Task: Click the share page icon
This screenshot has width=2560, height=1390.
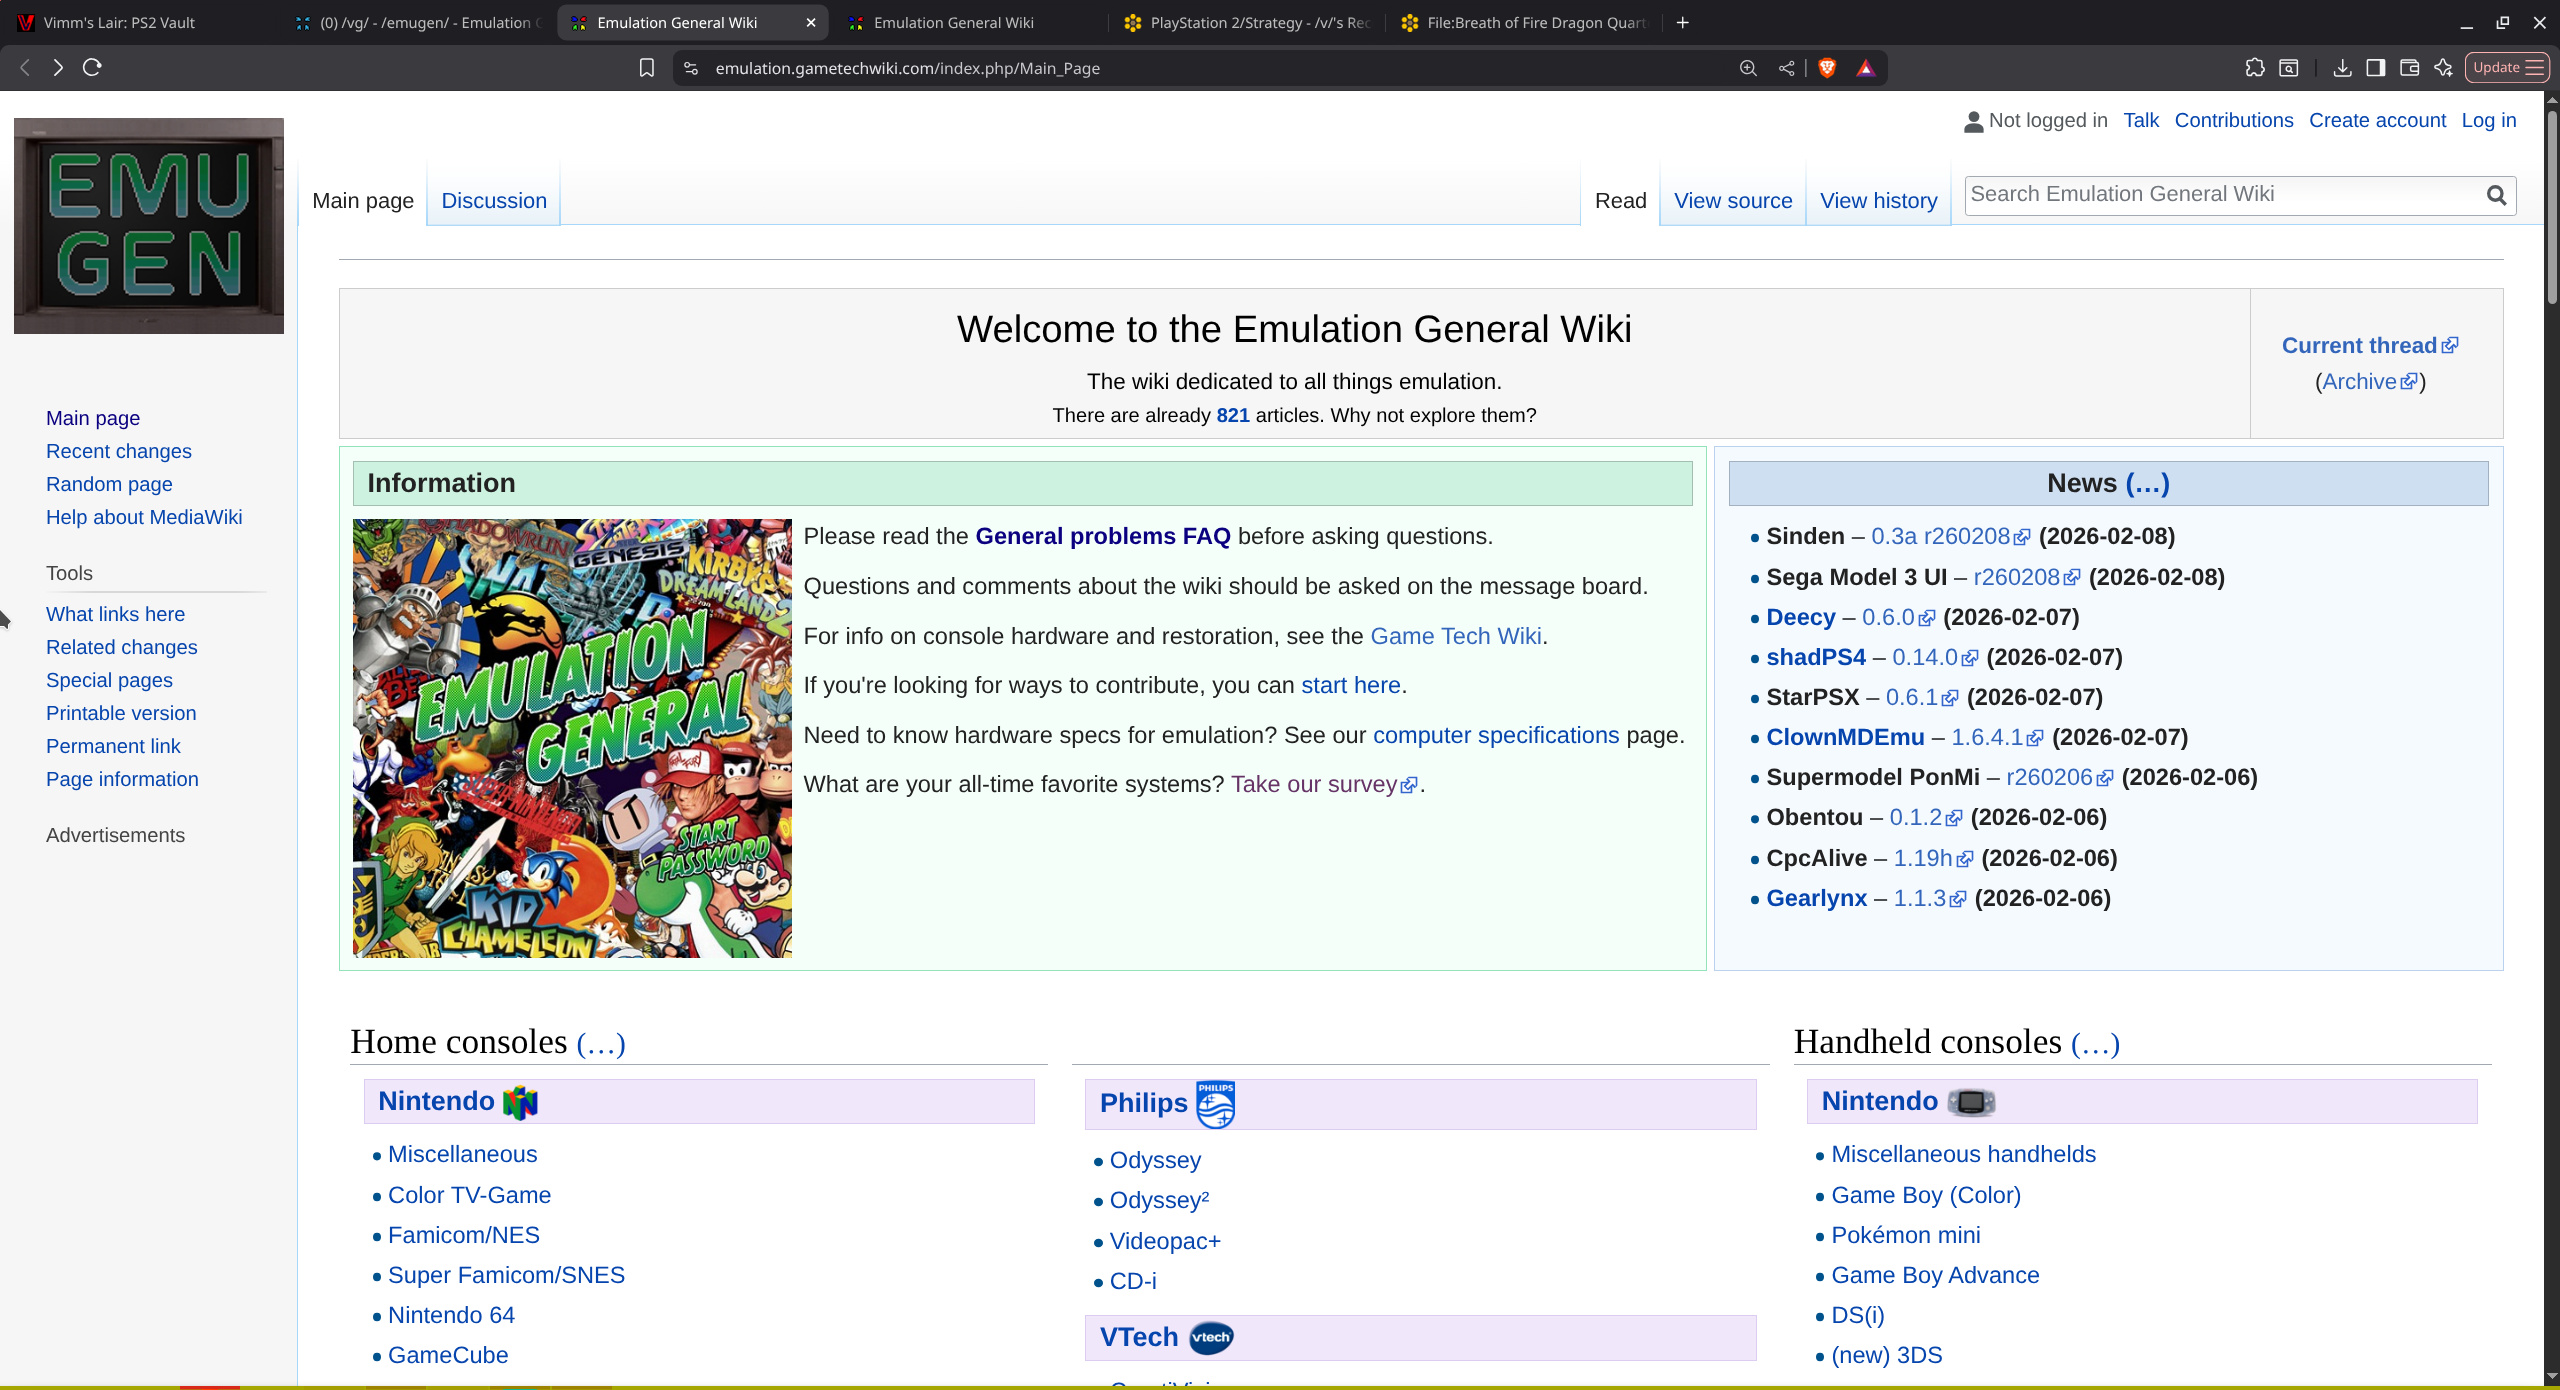Action: pos(1786,68)
